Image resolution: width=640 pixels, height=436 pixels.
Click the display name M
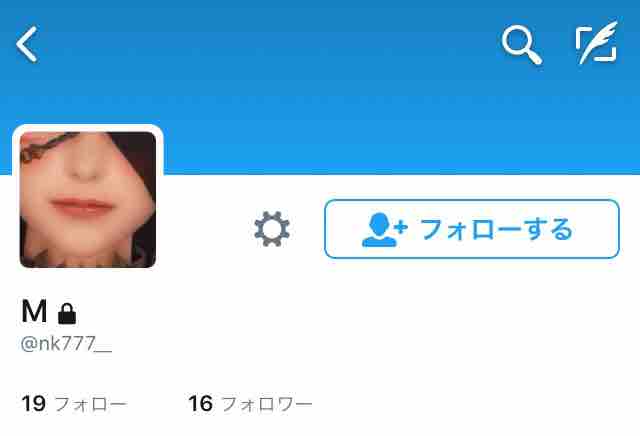pos(34,311)
